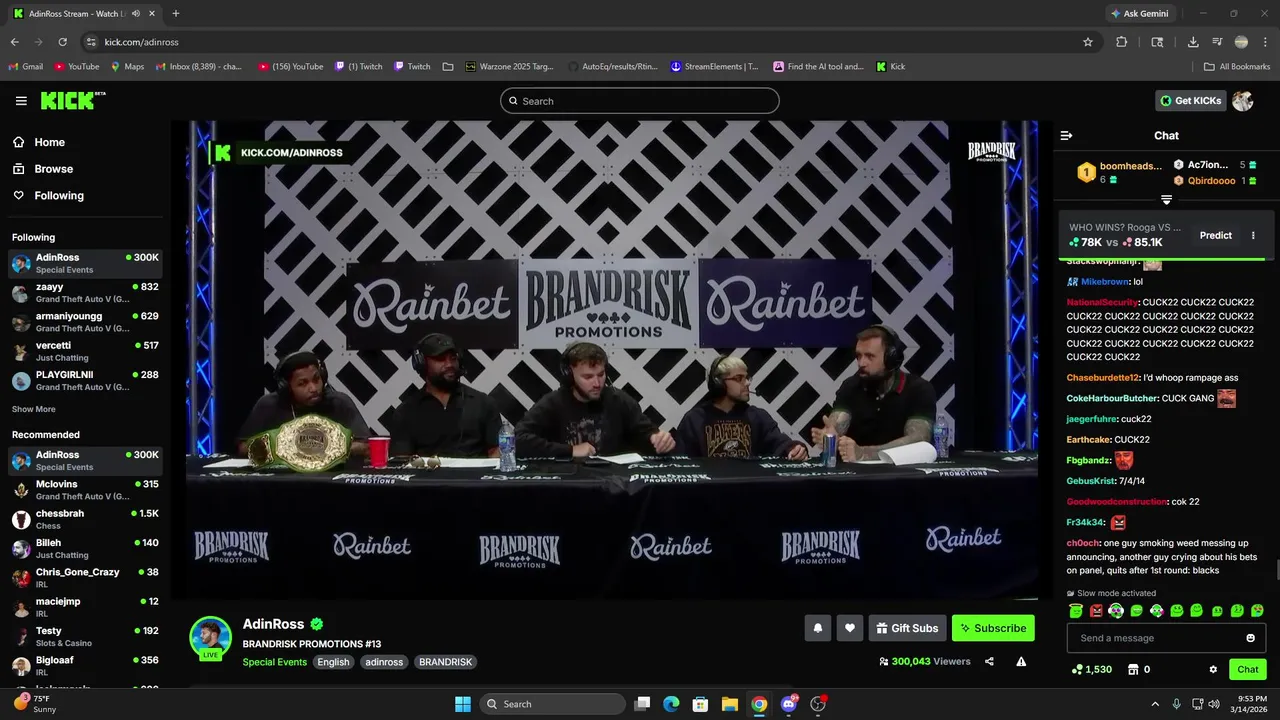The image size is (1280, 720).
Task: Click the 1,530 channel points balance
Action: pyautogui.click(x=1091, y=670)
